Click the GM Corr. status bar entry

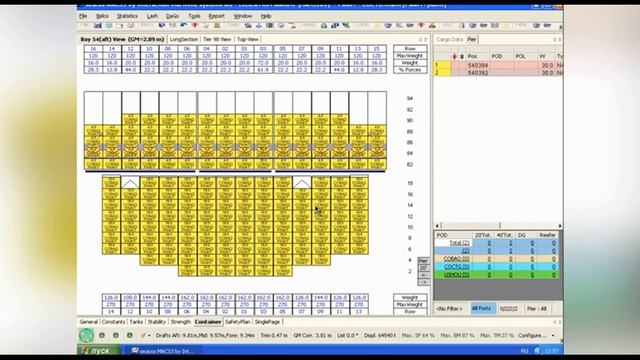coord(312,336)
